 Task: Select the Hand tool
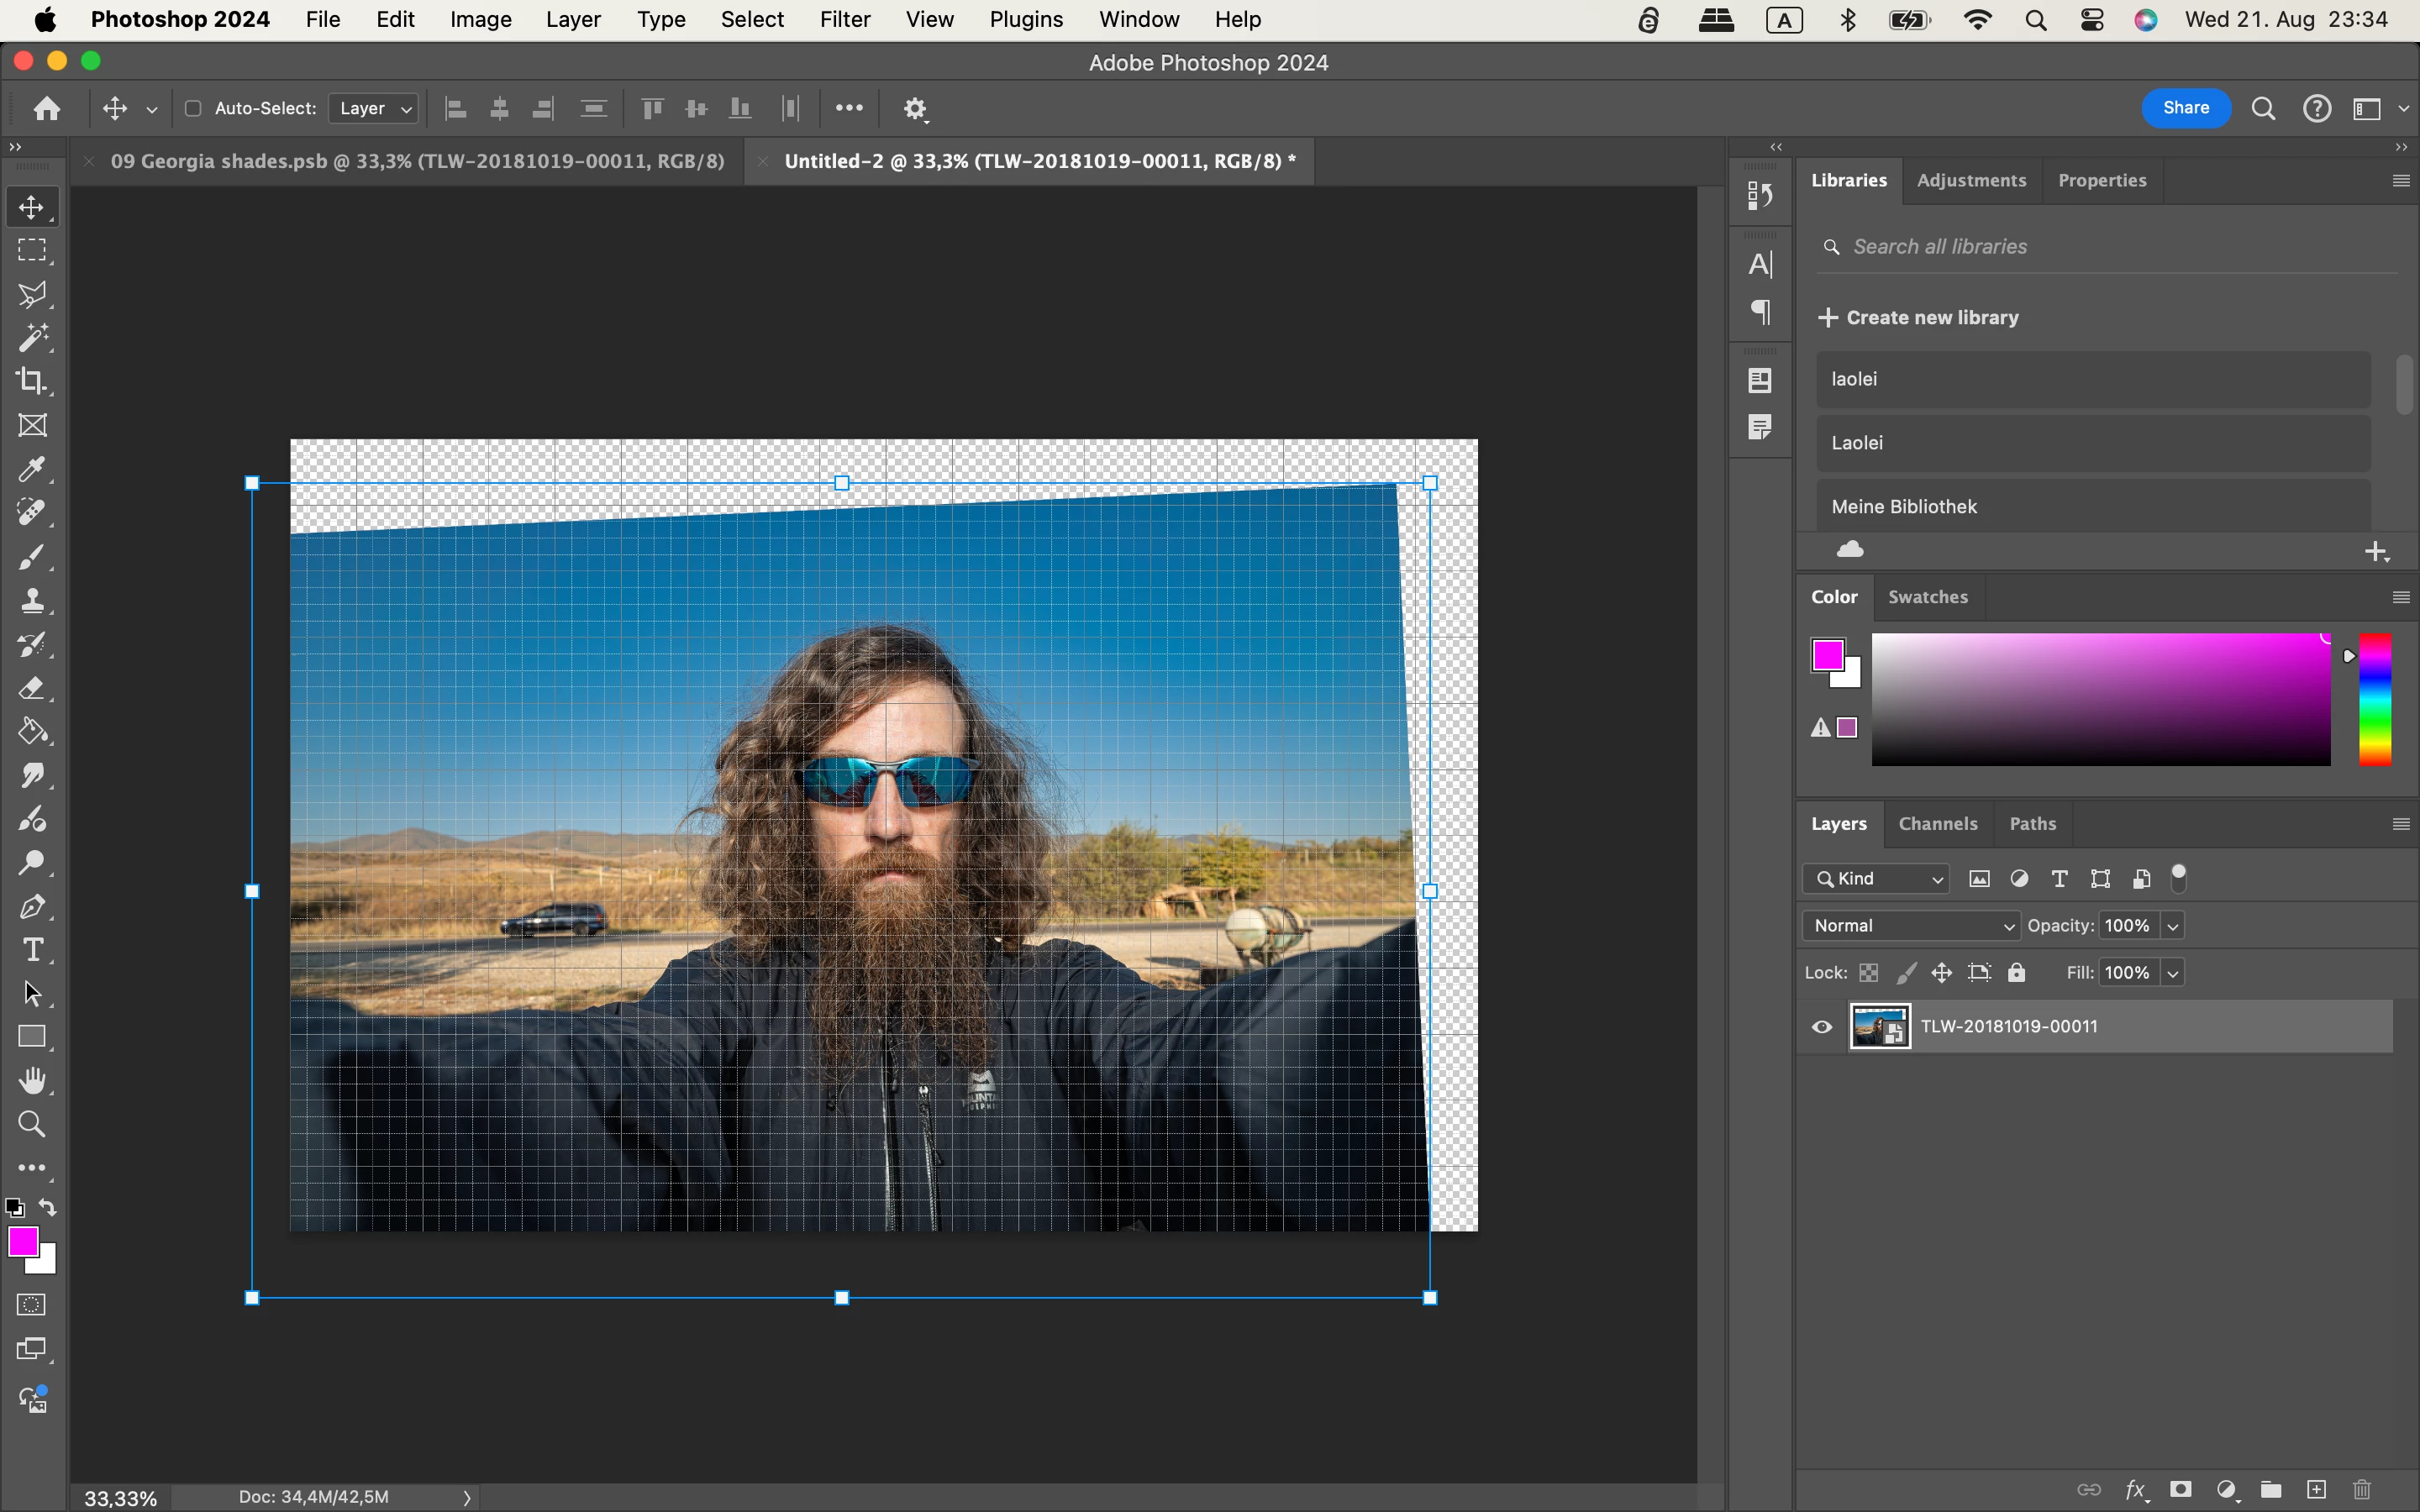pyautogui.click(x=32, y=1080)
